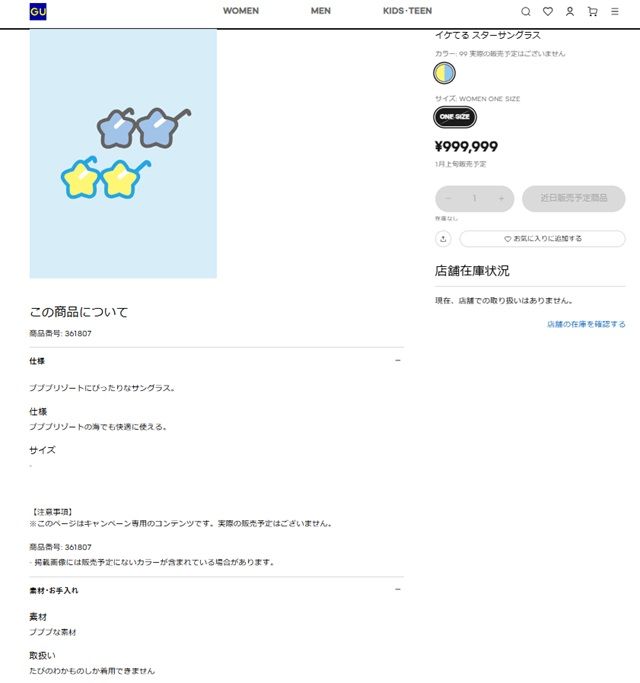Screen dimensions: 640x683
Task: Select the ONE SIZE option
Action: (455, 117)
